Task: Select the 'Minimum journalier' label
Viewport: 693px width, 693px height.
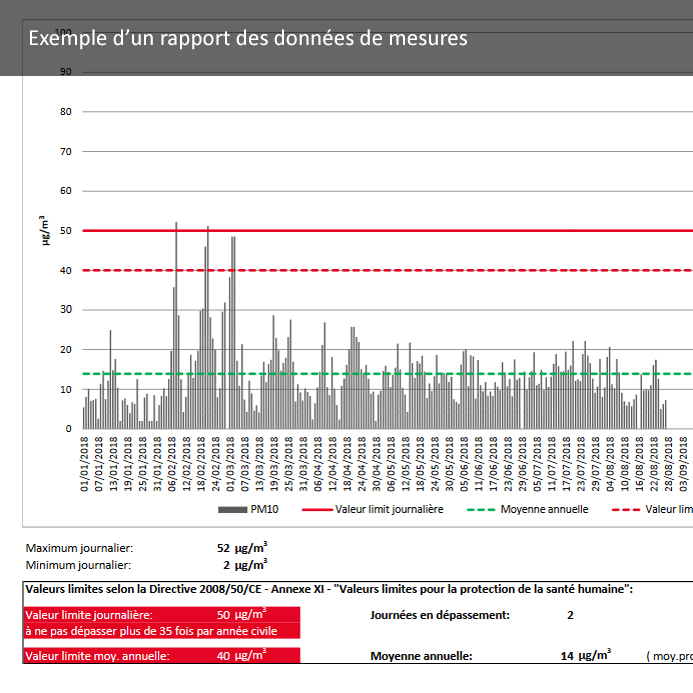Action: (x=78, y=564)
